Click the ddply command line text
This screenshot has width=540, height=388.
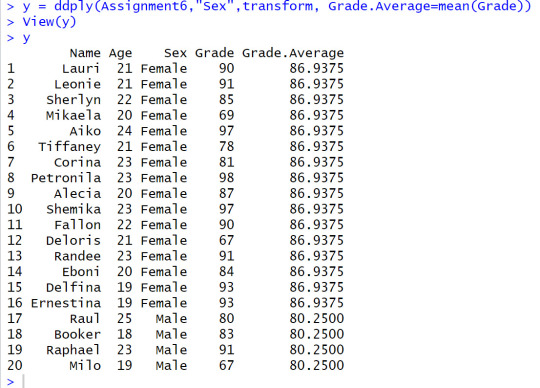click(x=277, y=6)
